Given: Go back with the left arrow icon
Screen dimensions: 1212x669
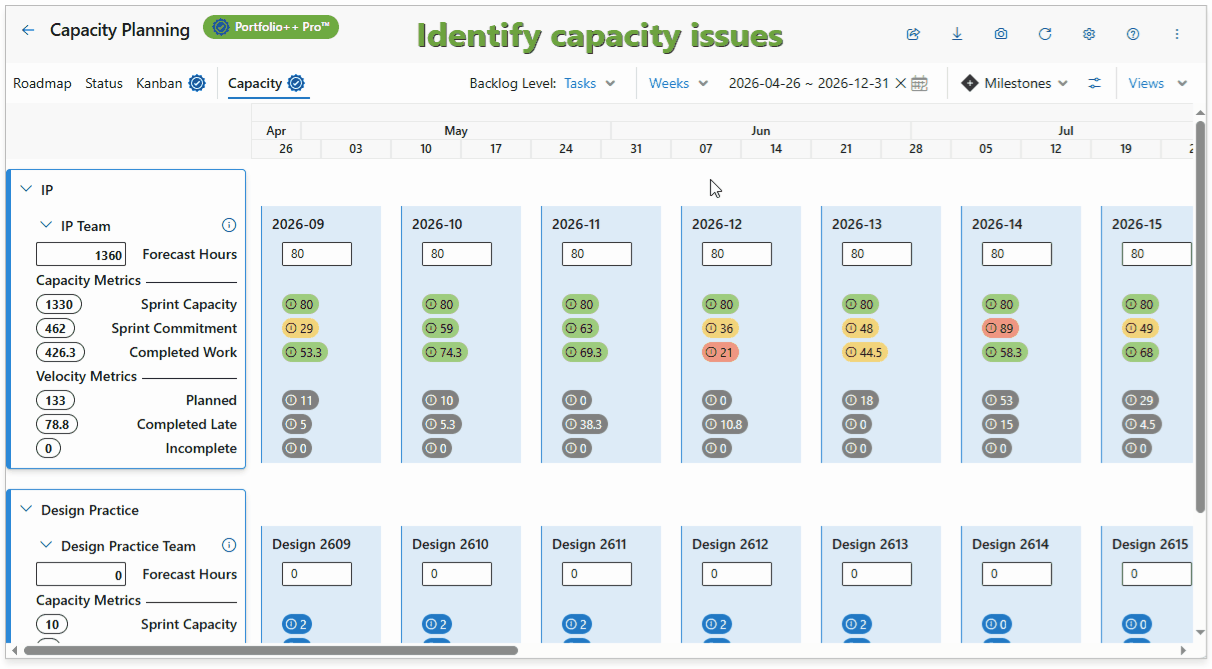Looking at the screenshot, I should 27,31.
